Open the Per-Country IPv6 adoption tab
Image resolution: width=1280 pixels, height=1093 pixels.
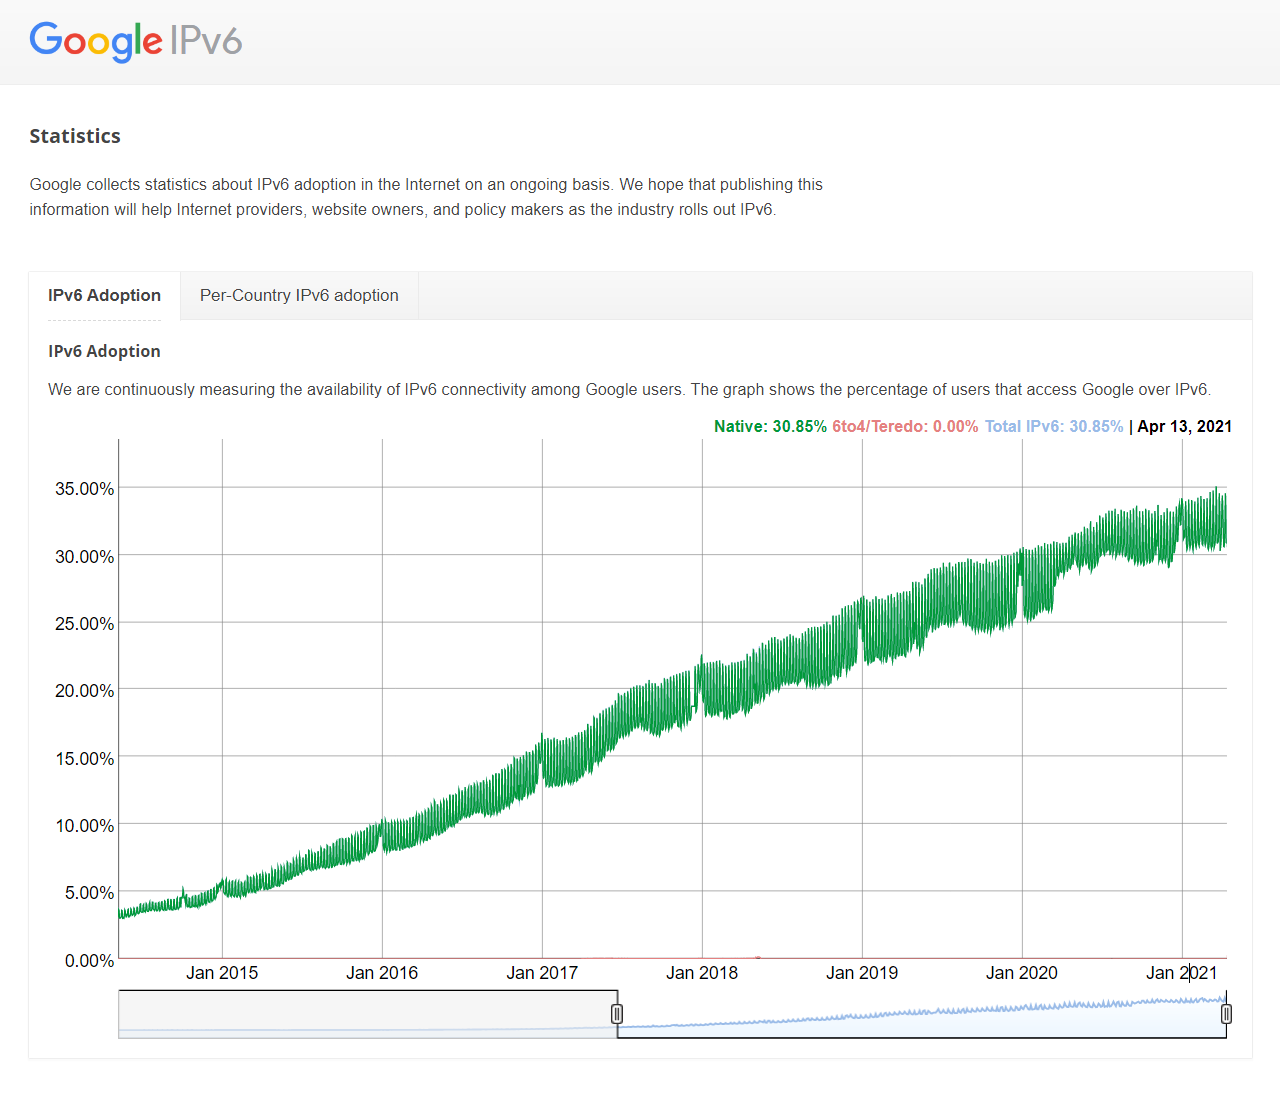[299, 295]
